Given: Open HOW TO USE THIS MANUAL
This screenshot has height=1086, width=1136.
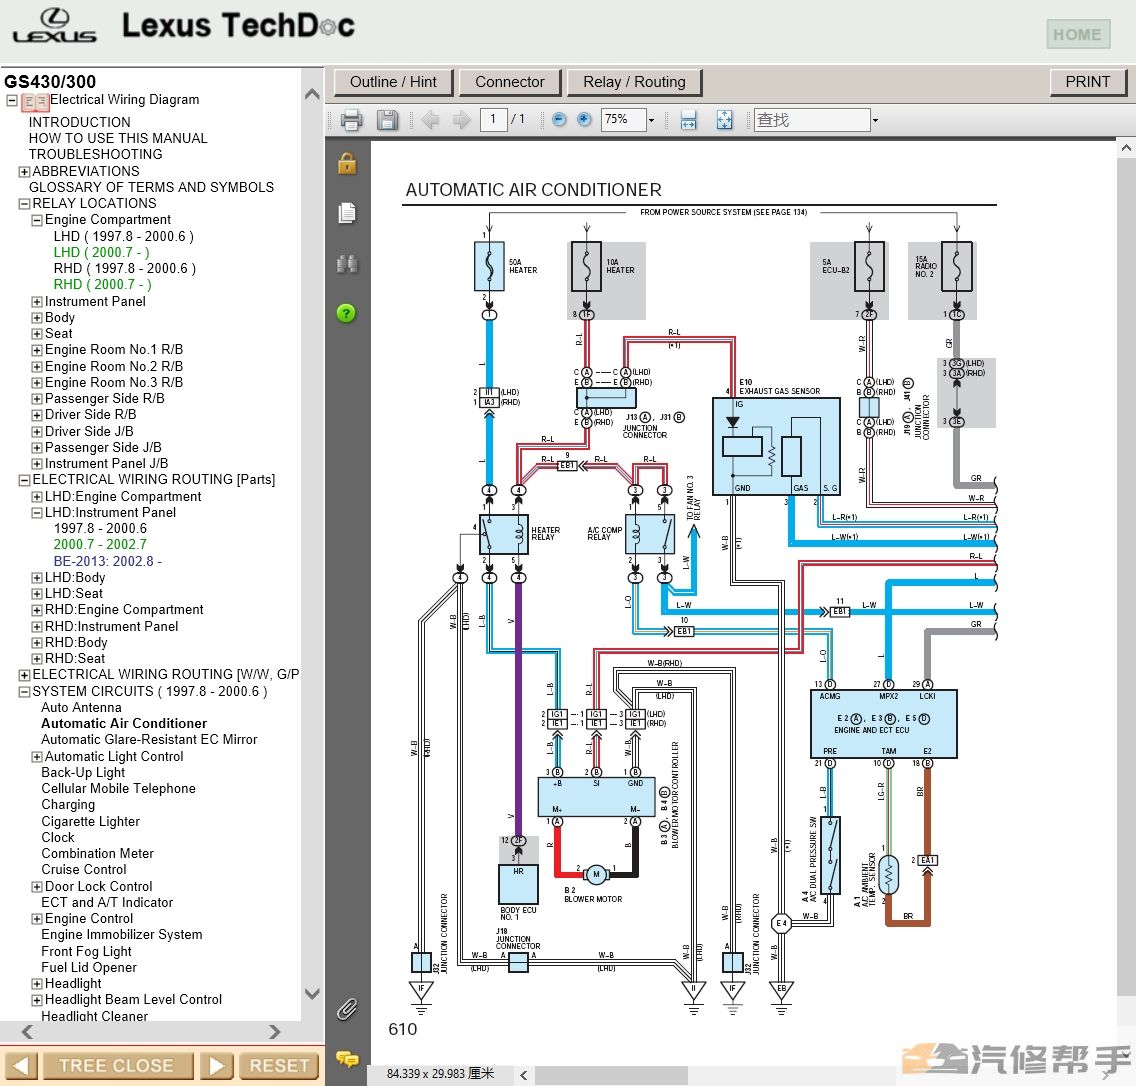Looking at the screenshot, I should point(118,138).
